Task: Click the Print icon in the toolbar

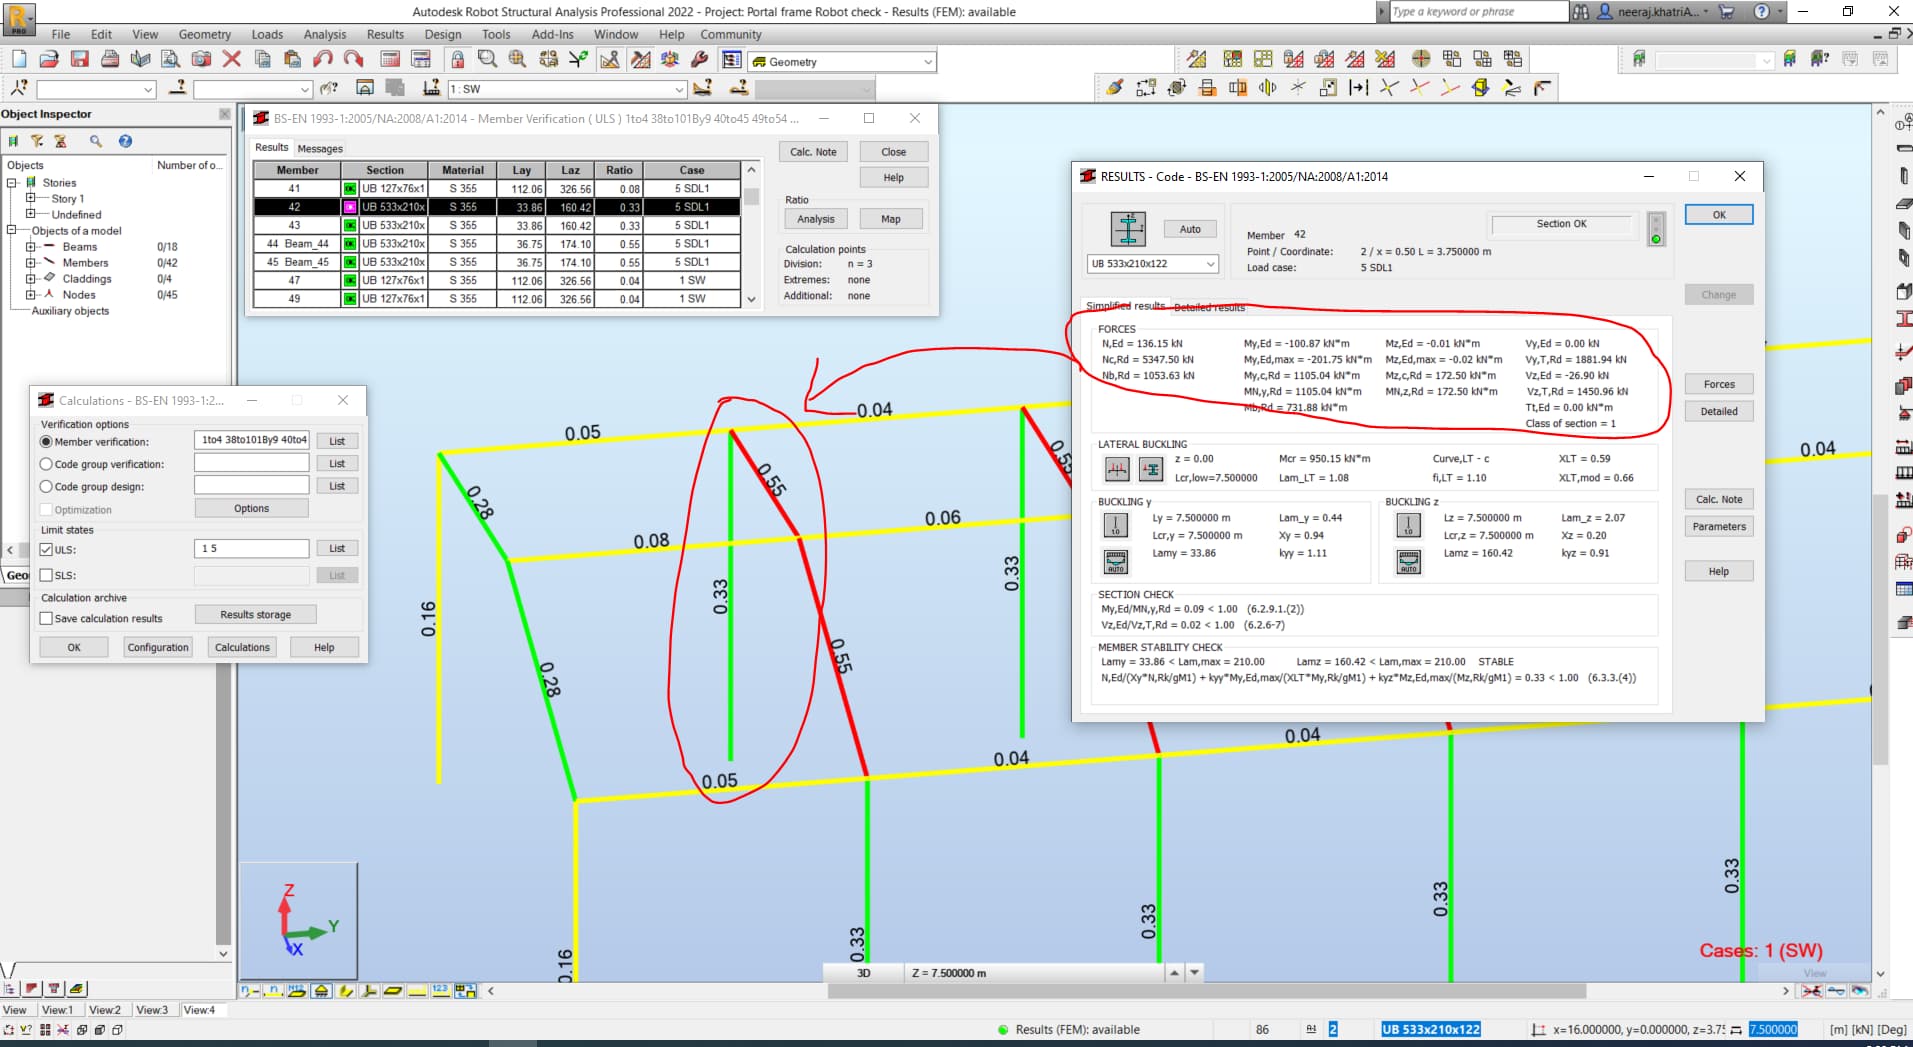Action: pyautogui.click(x=110, y=59)
